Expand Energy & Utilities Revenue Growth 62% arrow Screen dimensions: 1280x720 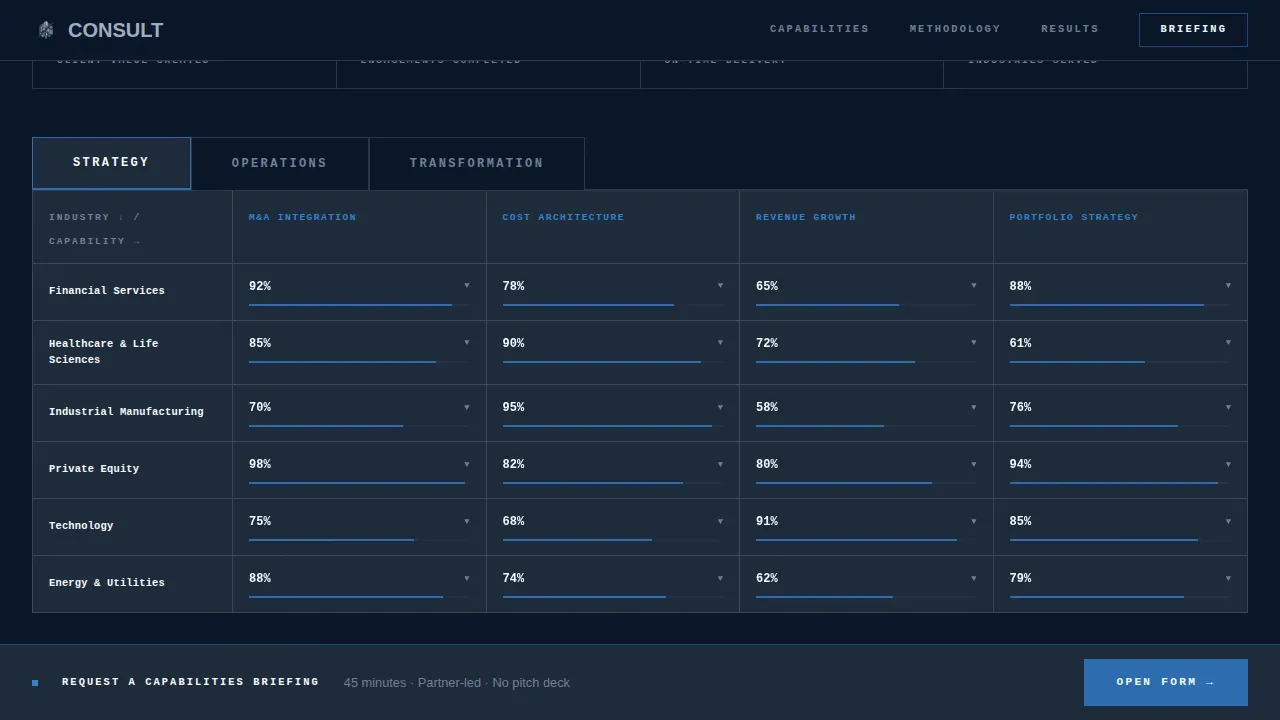click(973, 578)
